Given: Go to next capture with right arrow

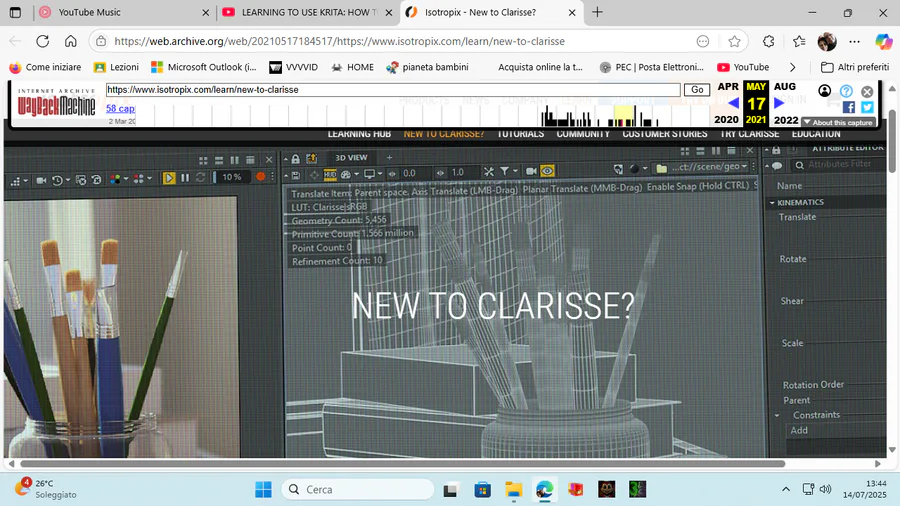Looking at the screenshot, I should click(x=779, y=103).
